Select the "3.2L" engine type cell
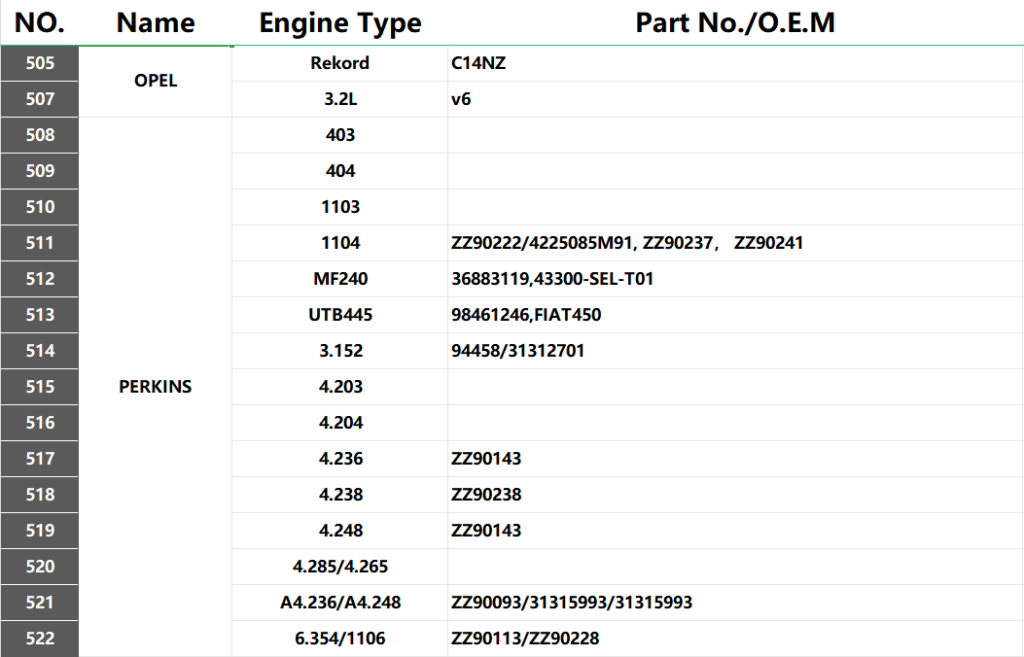The width and height of the screenshot is (1024, 657). tap(340, 99)
